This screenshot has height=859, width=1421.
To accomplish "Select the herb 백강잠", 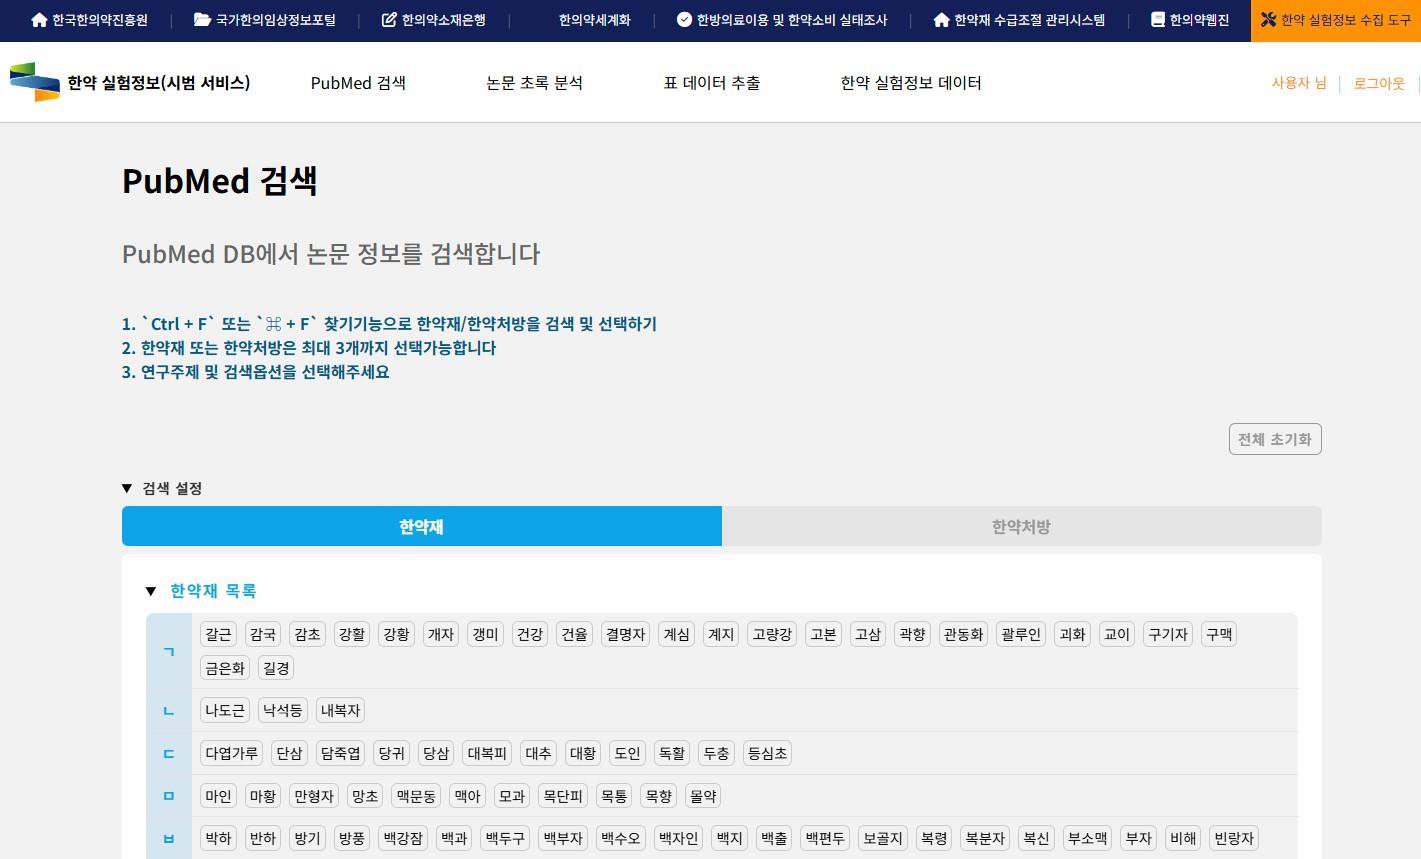I will [403, 838].
